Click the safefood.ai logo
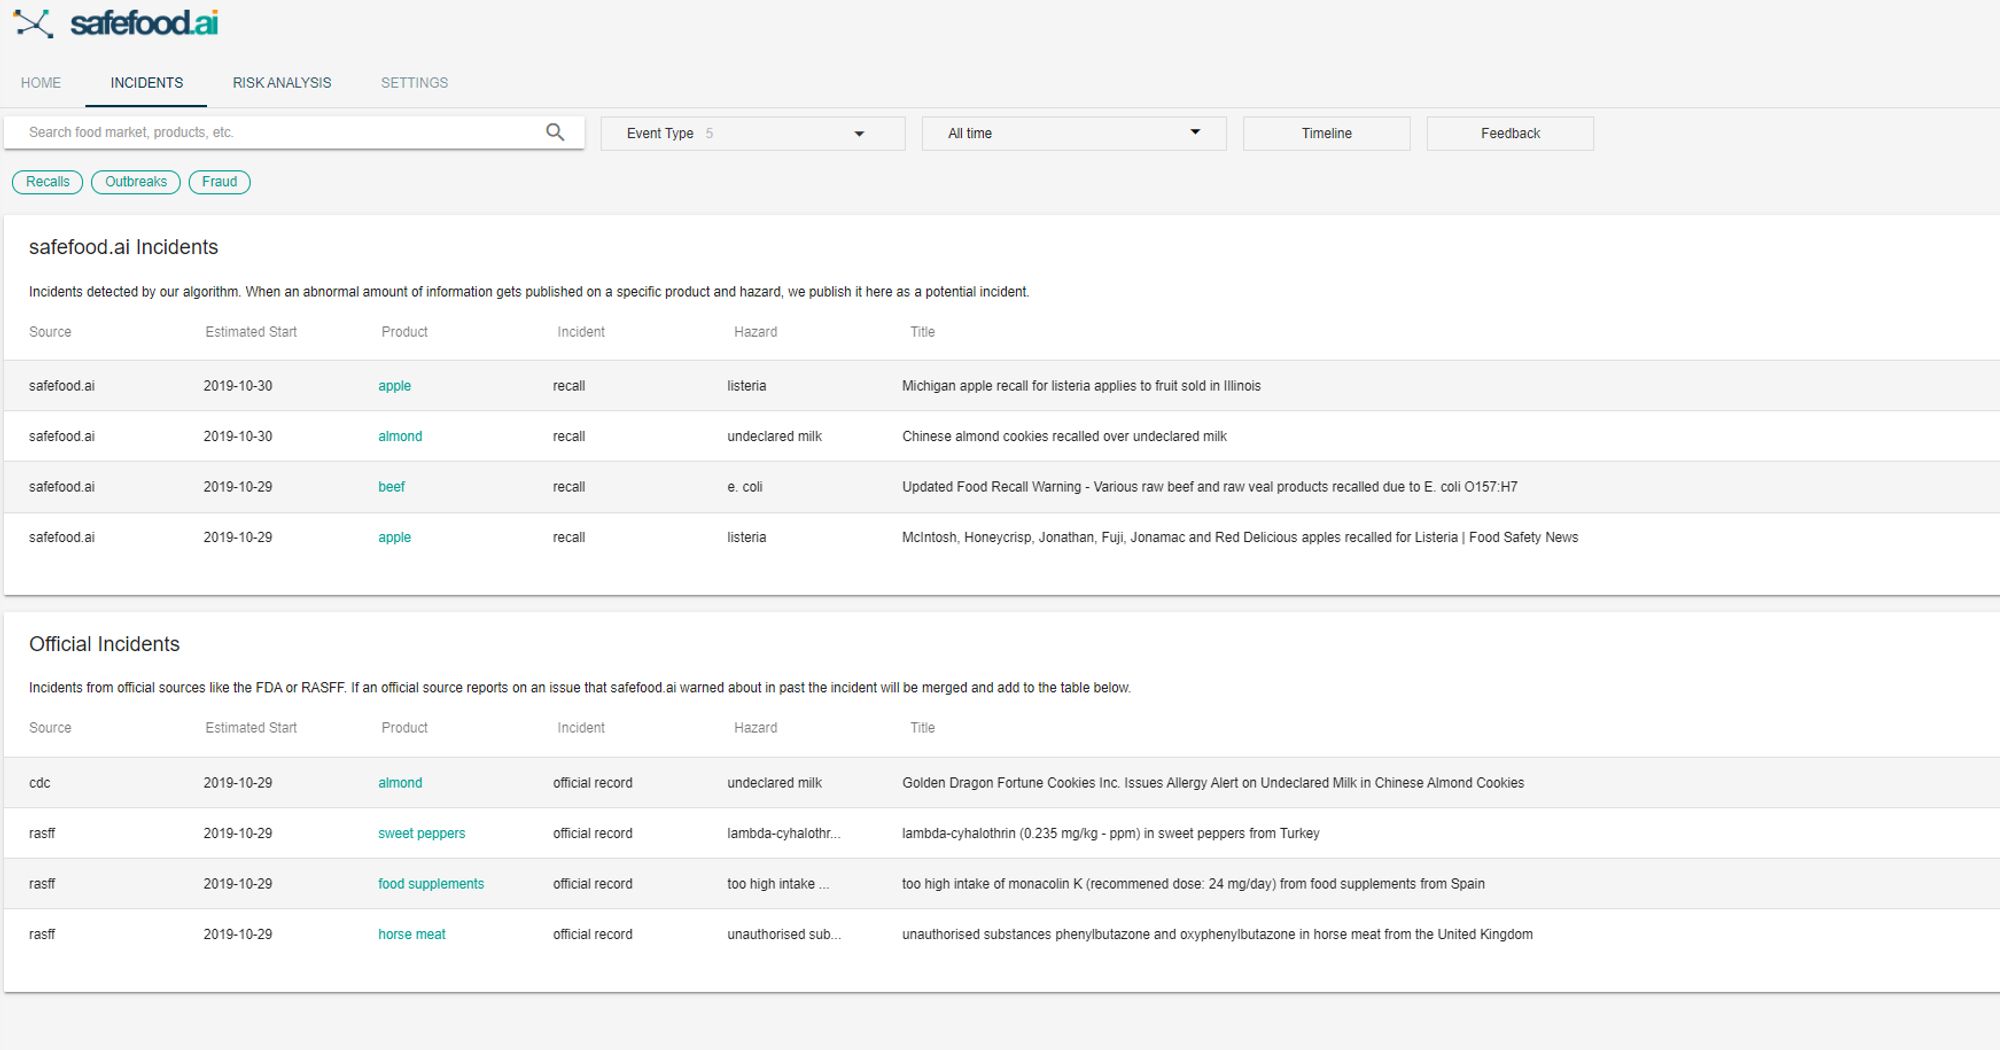 coord(115,24)
